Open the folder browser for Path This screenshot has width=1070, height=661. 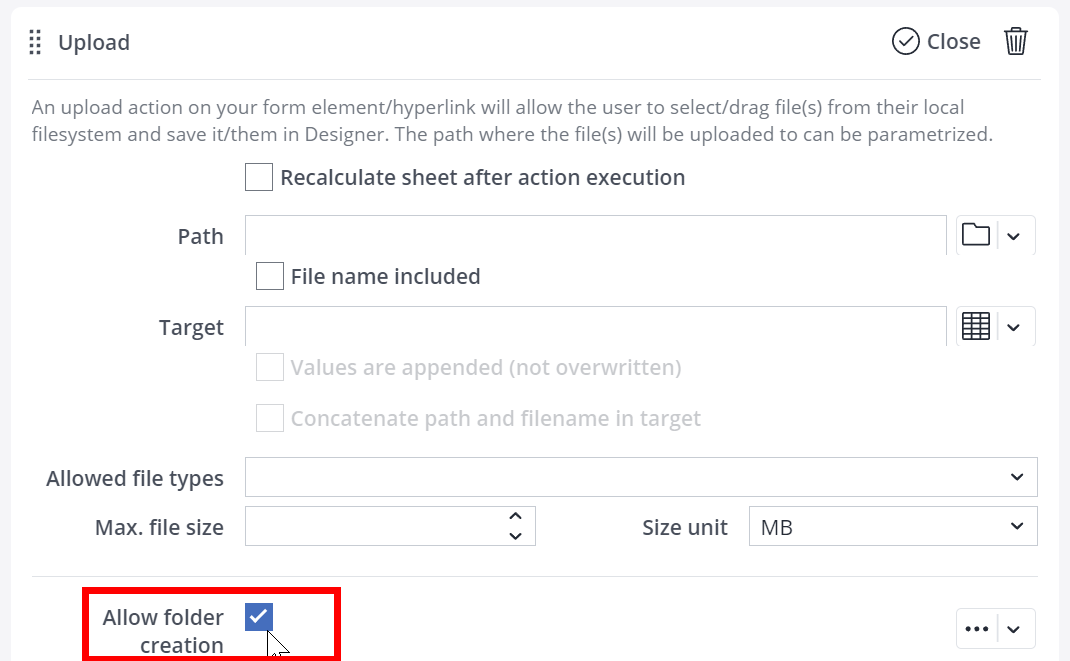coord(976,235)
